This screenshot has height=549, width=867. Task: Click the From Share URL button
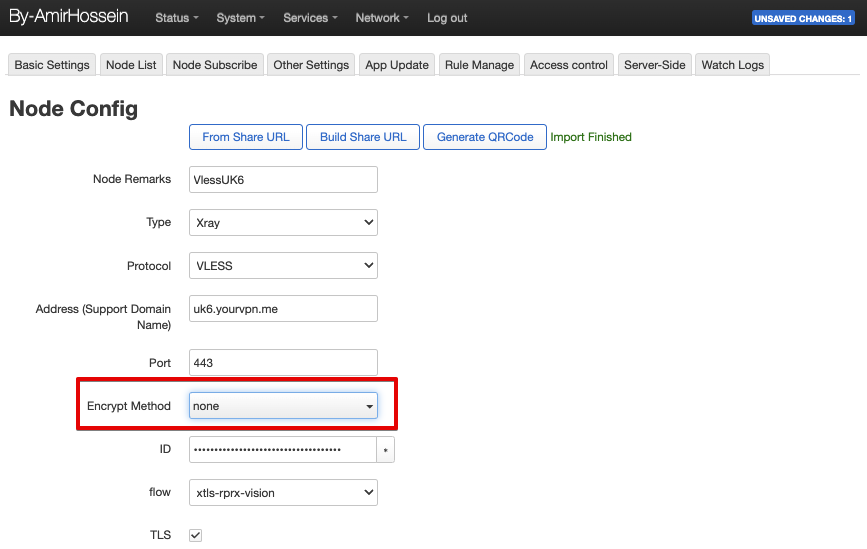(x=246, y=137)
